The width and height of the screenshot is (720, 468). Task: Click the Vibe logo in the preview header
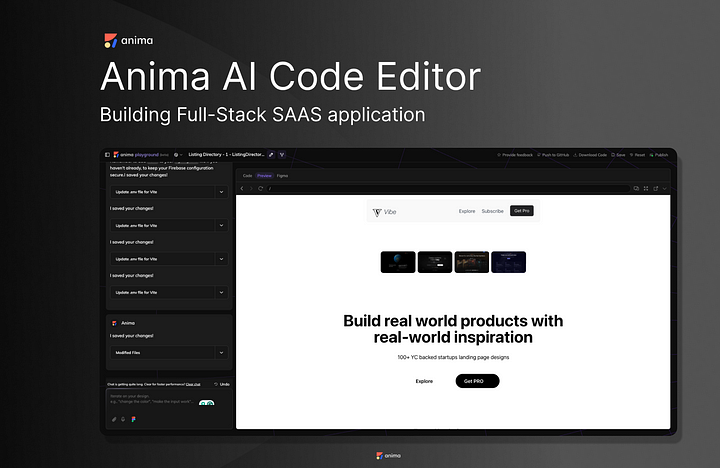[x=384, y=212]
